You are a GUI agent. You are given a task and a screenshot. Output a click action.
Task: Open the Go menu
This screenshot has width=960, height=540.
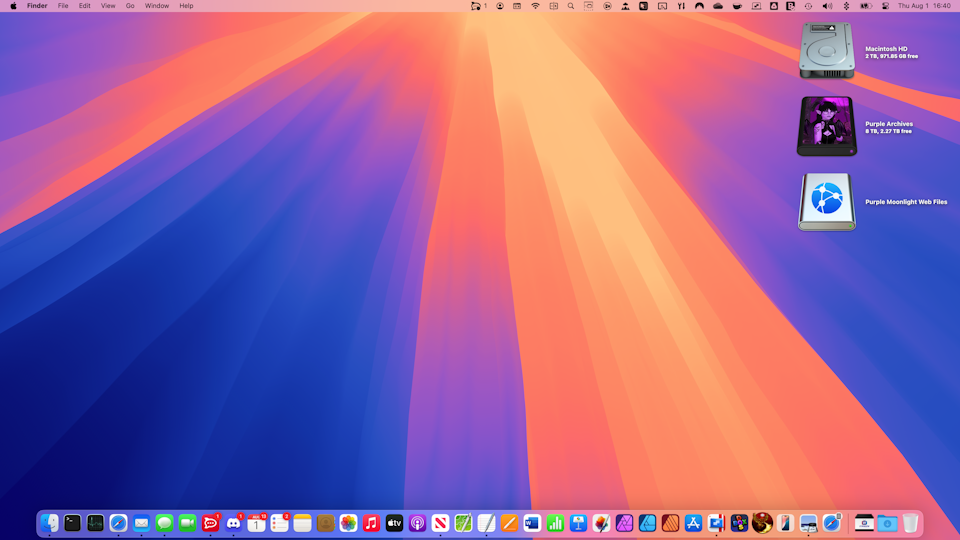point(130,6)
